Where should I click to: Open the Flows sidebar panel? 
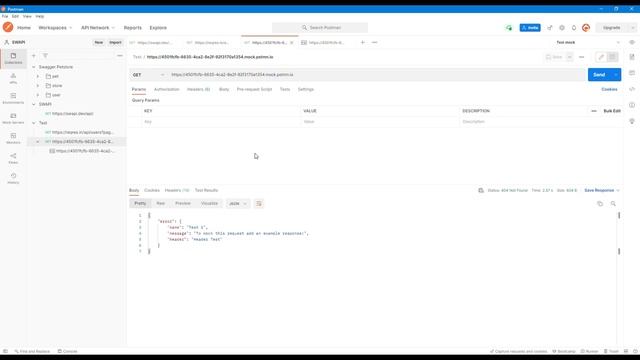(x=13, y=158)
